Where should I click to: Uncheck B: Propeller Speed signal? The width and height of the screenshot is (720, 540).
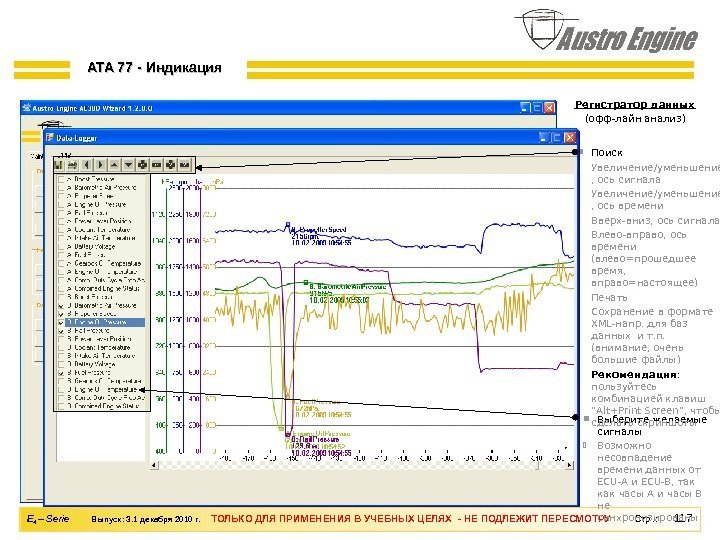[x=61, y=314]
